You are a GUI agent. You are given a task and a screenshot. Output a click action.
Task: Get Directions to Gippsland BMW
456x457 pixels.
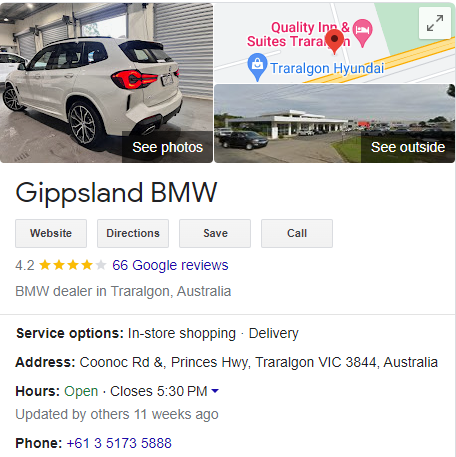[133, 233]
